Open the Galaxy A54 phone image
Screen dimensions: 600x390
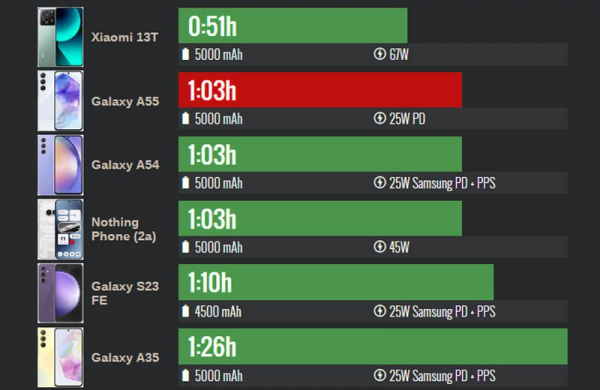click(60, 165)
